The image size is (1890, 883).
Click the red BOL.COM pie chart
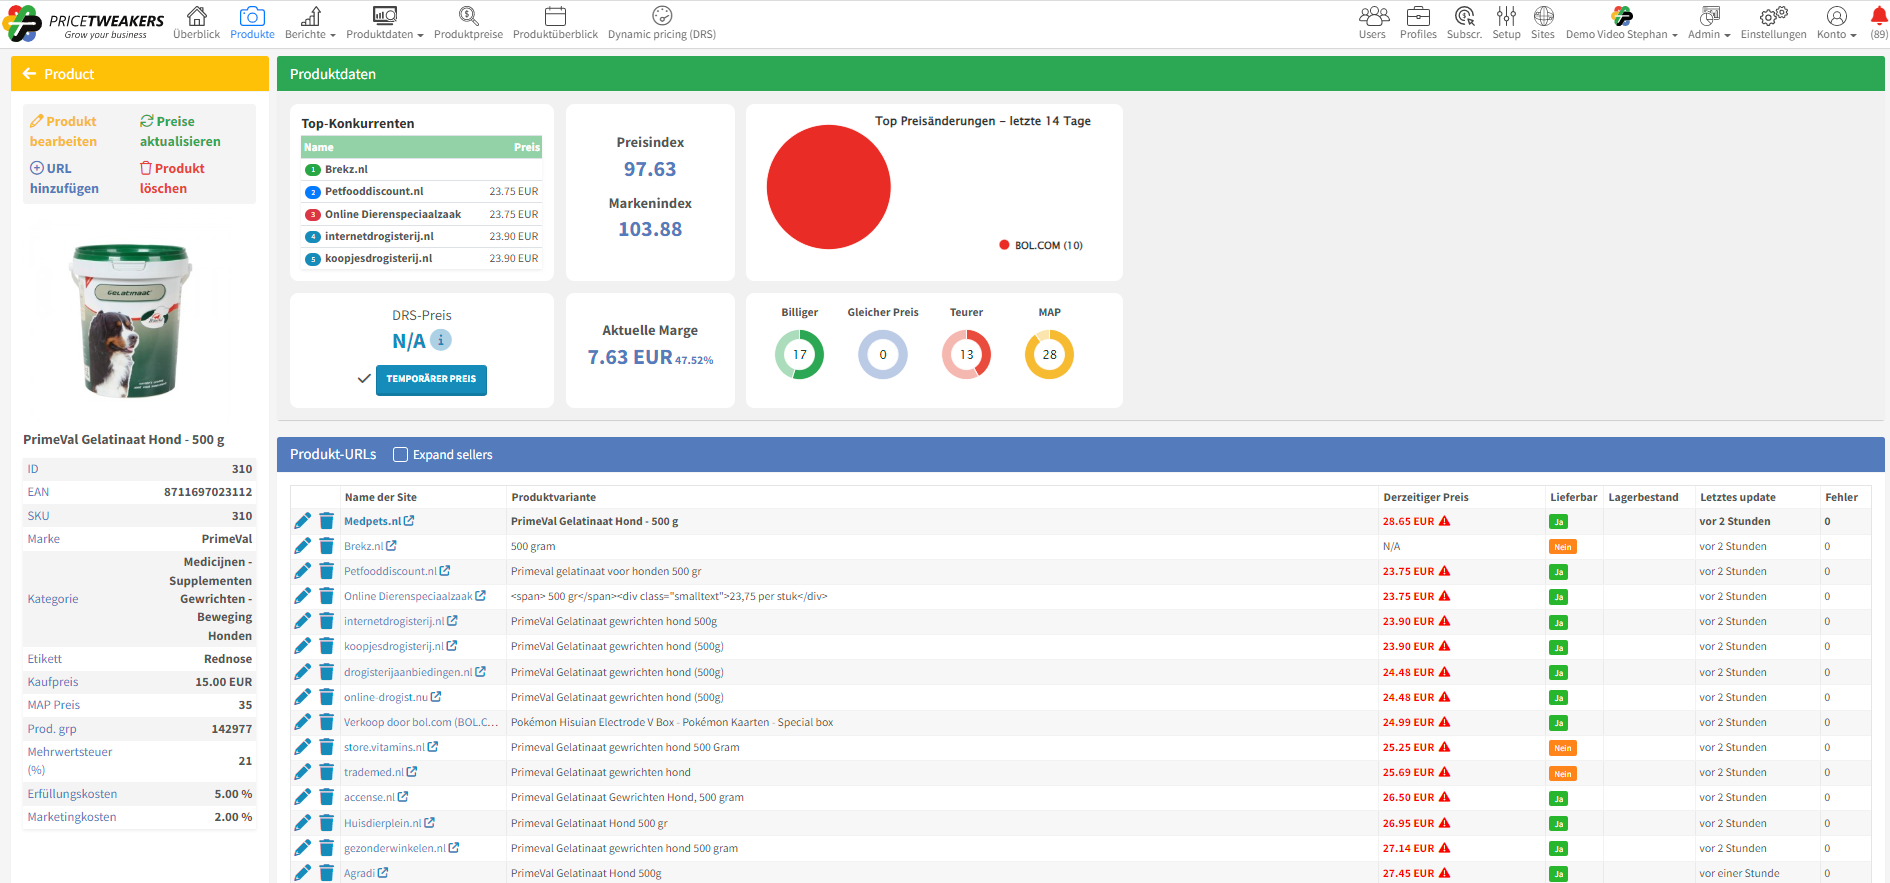[828, 187]
